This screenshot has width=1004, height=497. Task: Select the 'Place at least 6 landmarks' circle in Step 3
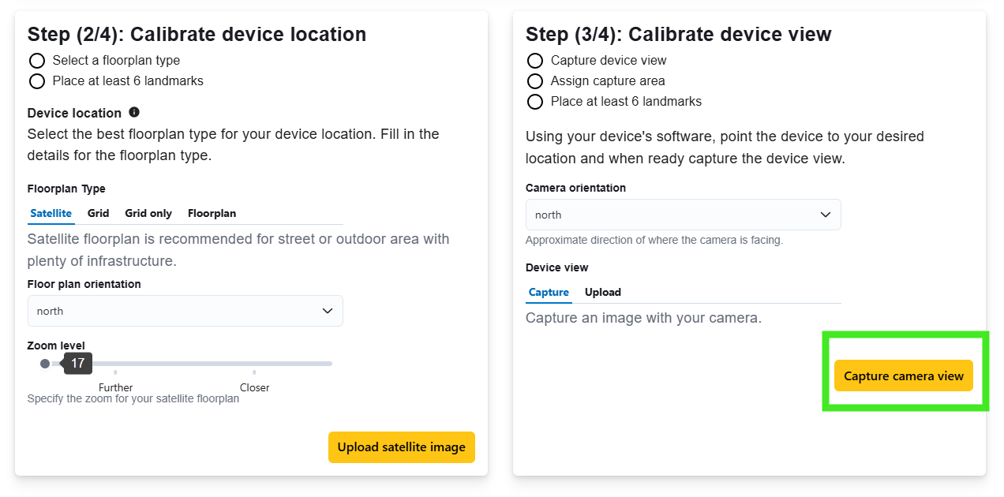[535, 102]
